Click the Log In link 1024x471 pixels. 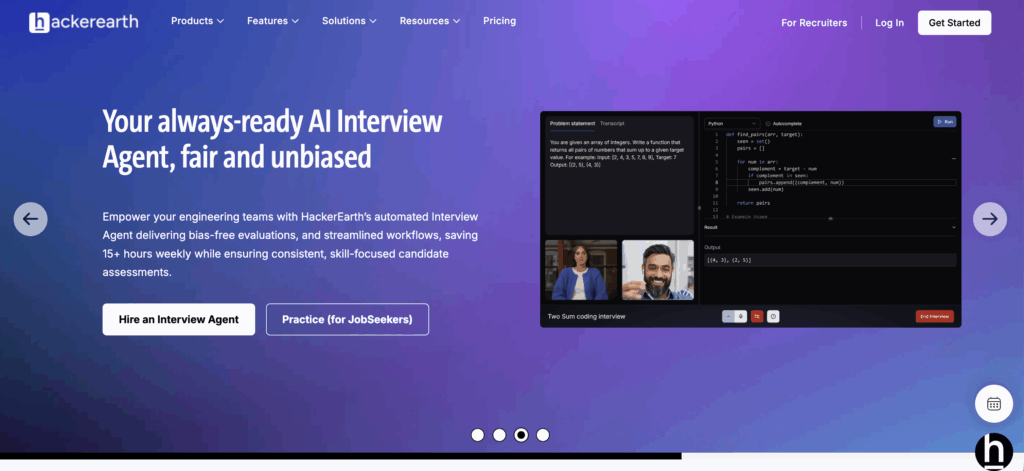[x=889, y=23]
